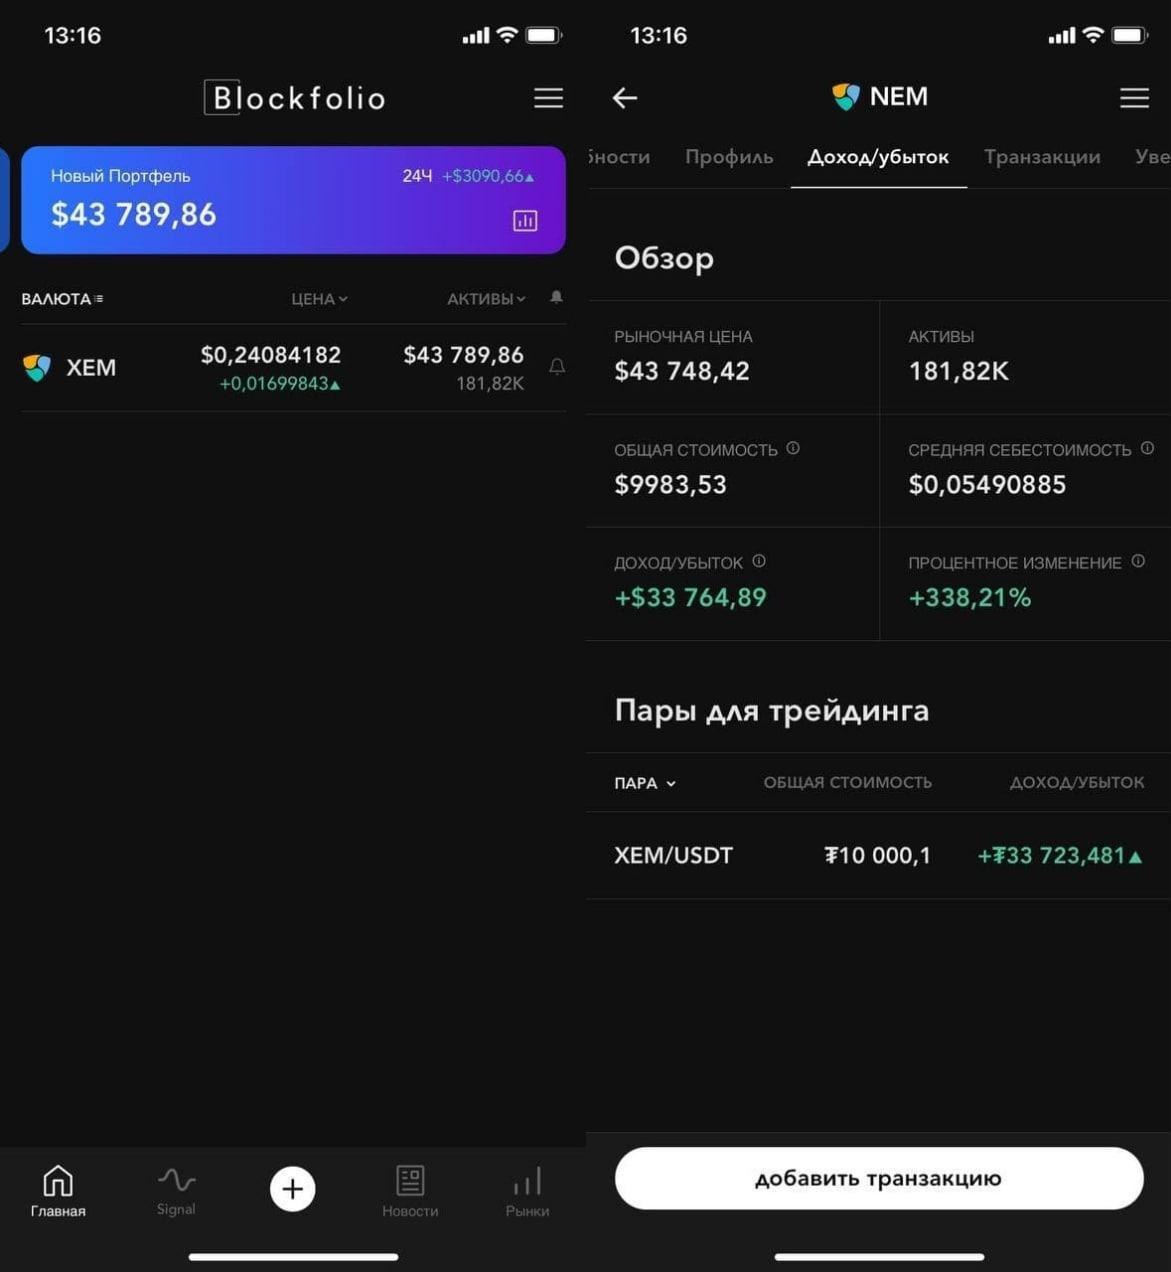Tap the Доход/убыток column header in pairs table
This screenshot has width=1171, height=1272.
point(1077,782)
